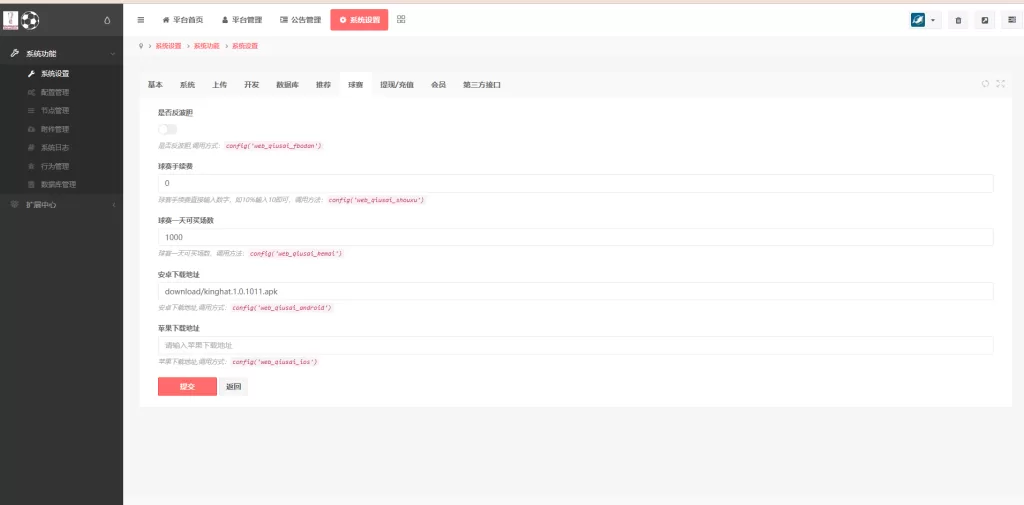Image resolution: width=1024 pixels, height=505 pixels.
Task: Click the refresh icon on settings panel
Action: pos(985,84)
